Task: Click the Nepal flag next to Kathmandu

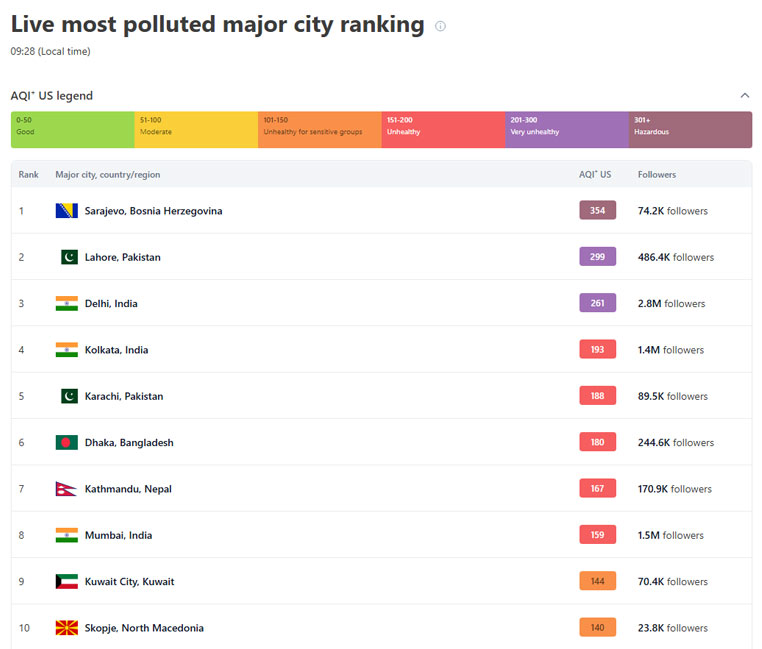Action: point(66,489)
